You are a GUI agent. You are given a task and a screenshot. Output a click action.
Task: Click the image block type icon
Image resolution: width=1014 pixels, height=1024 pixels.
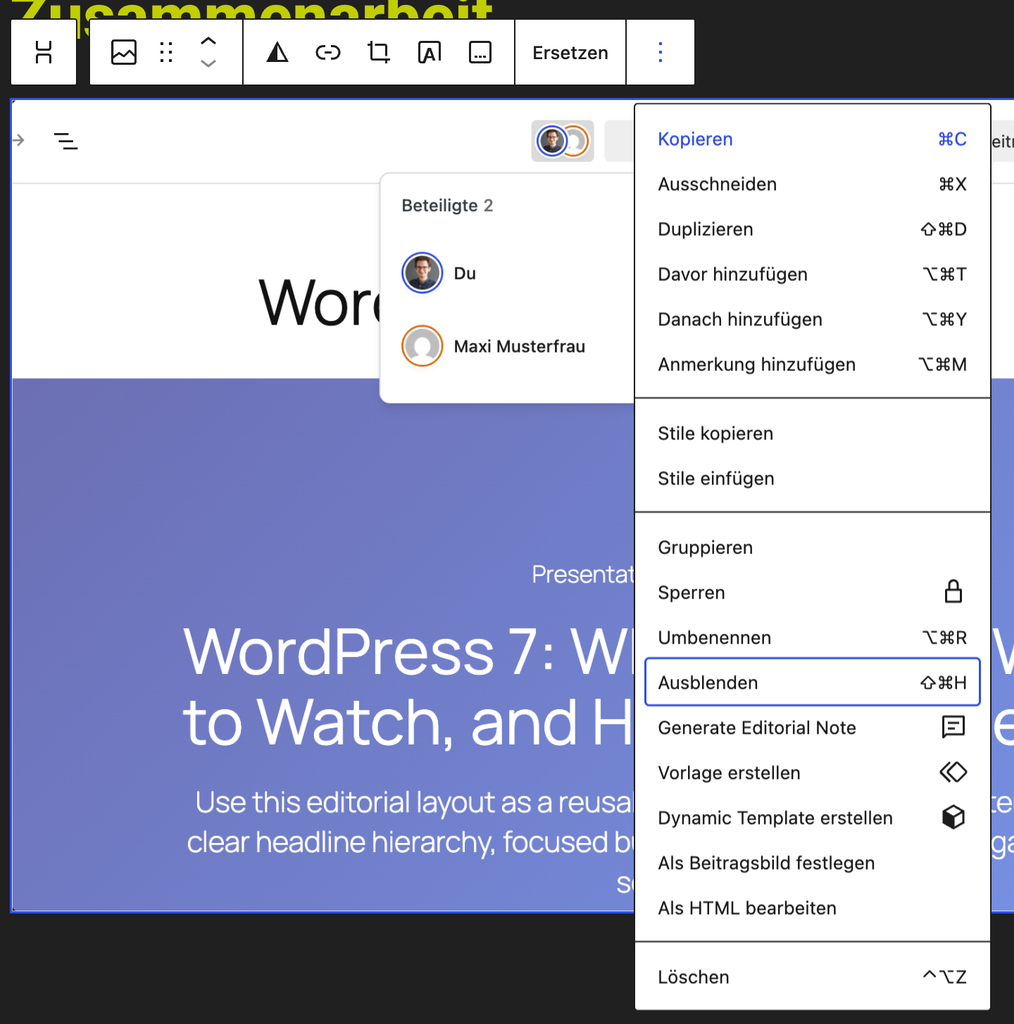pyautogui.click(x=123, y=52)
